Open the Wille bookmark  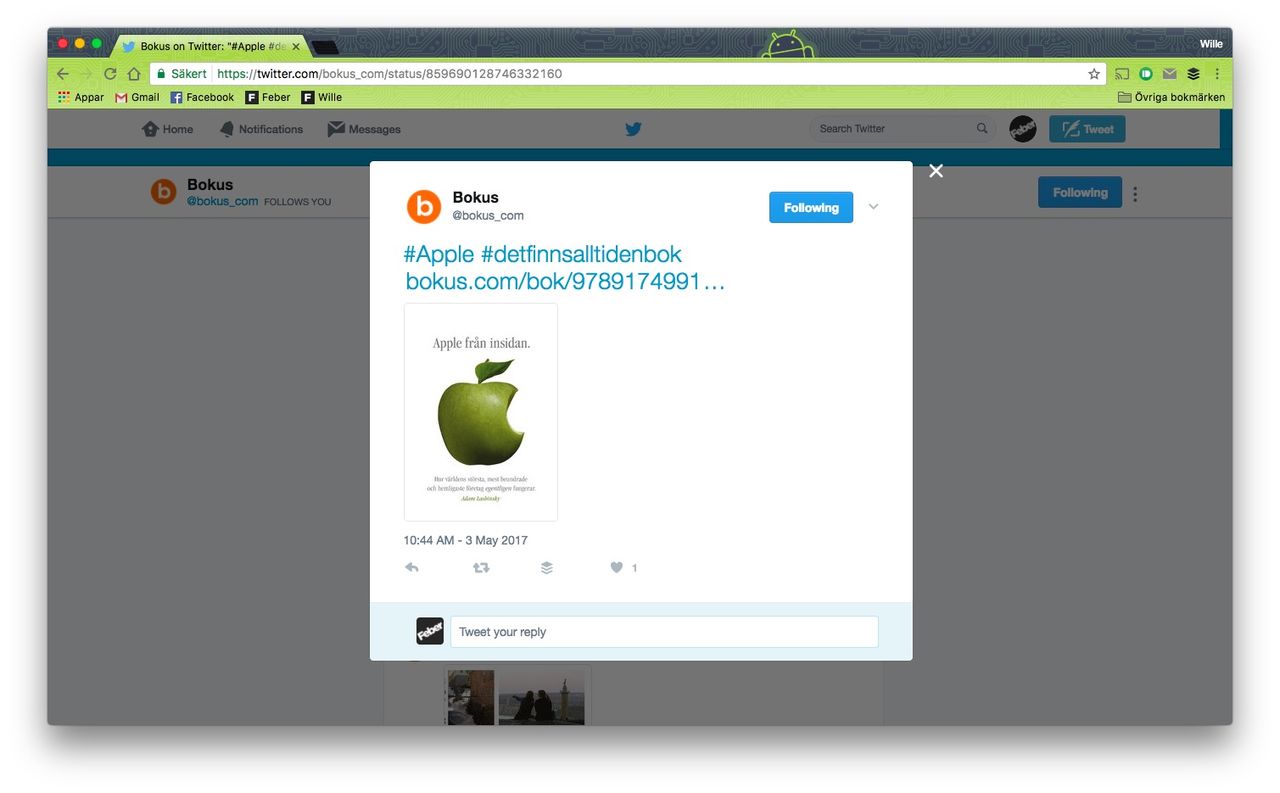coord(321,97)
